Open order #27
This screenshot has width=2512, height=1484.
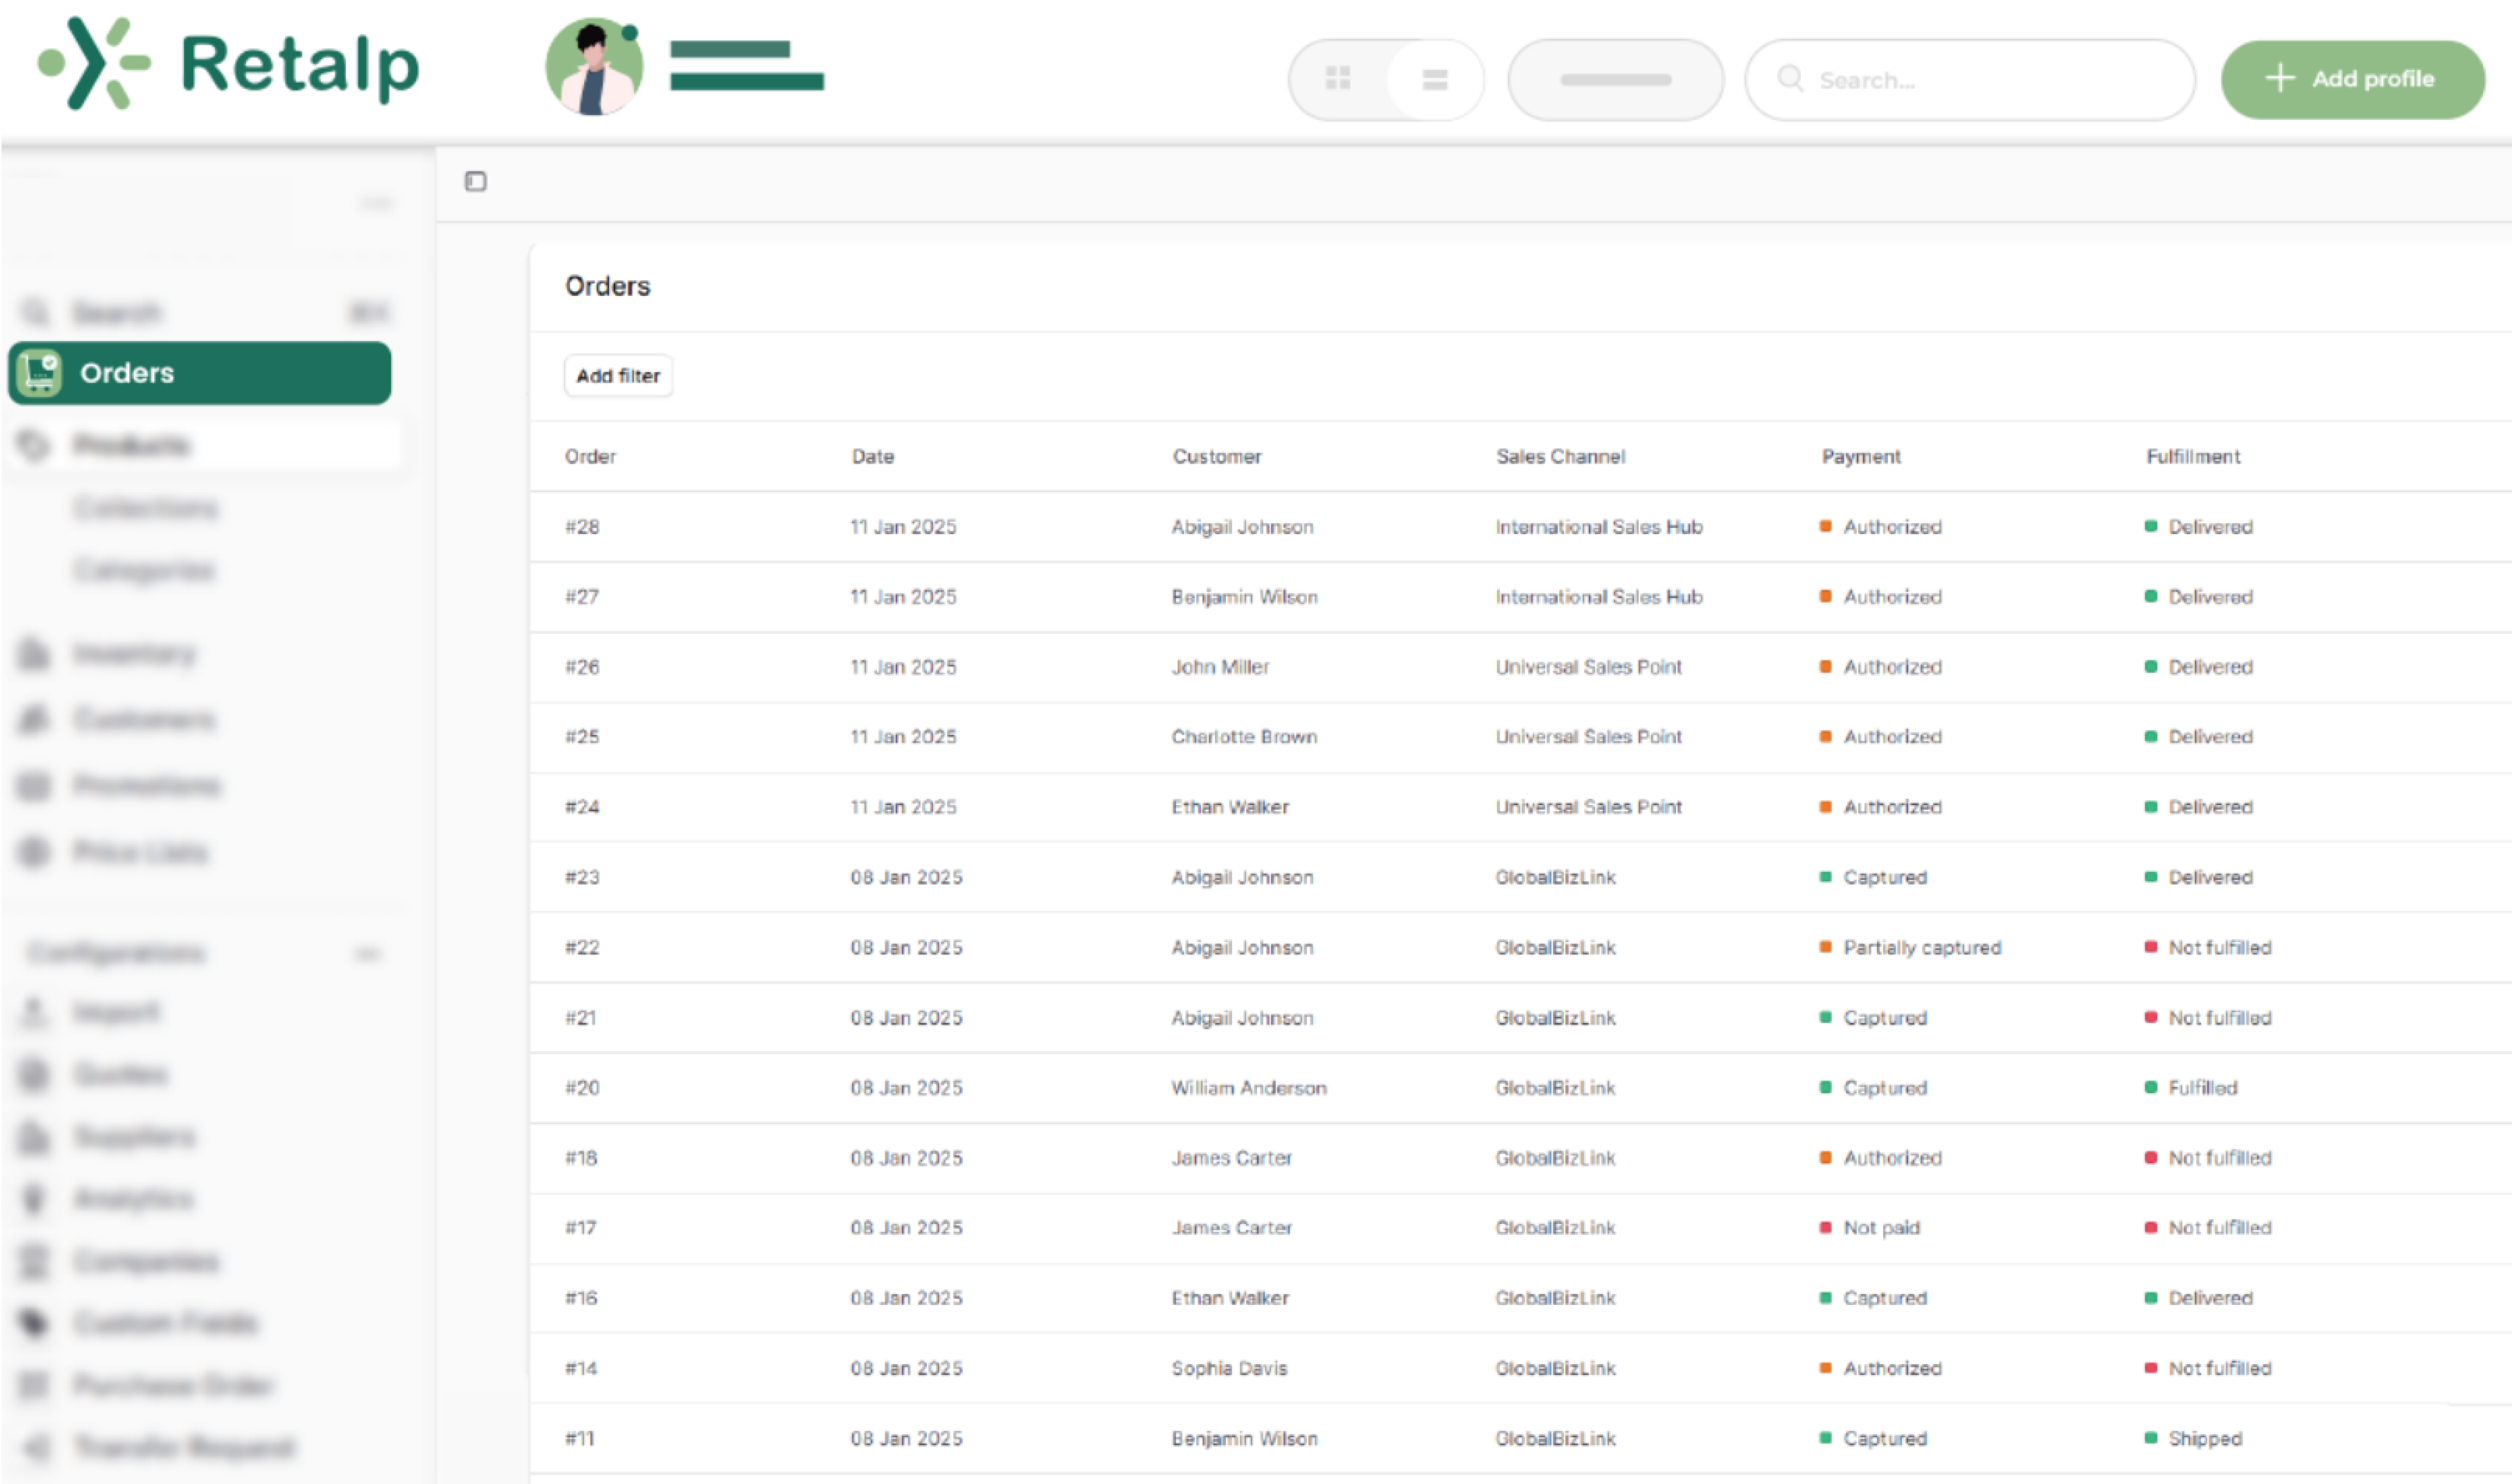582,597
